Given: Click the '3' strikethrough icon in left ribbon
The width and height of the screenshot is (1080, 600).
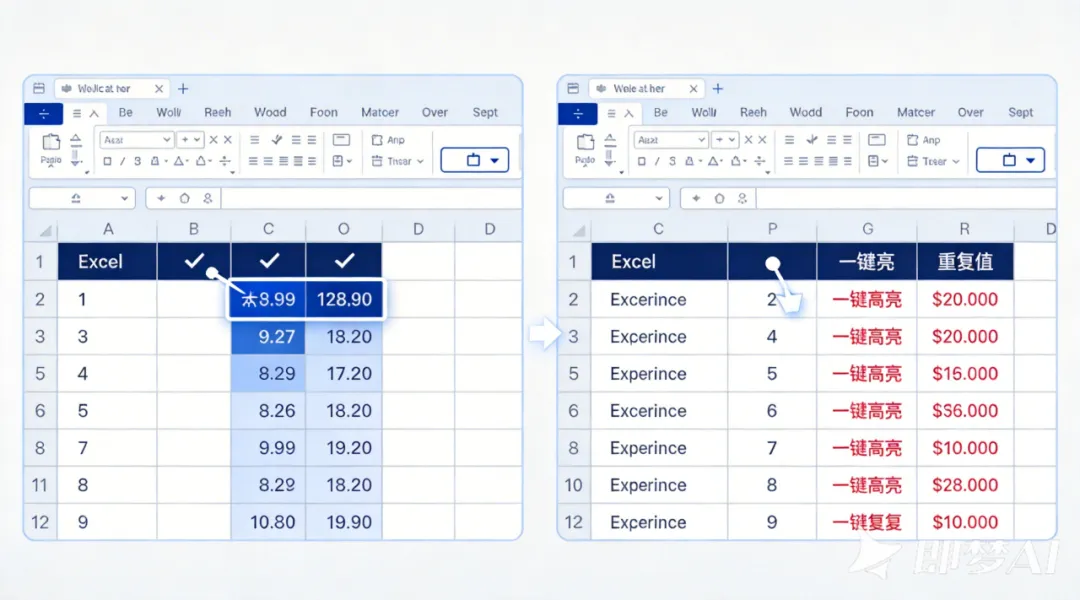Looking at the screenshot, I should [138, 161].
